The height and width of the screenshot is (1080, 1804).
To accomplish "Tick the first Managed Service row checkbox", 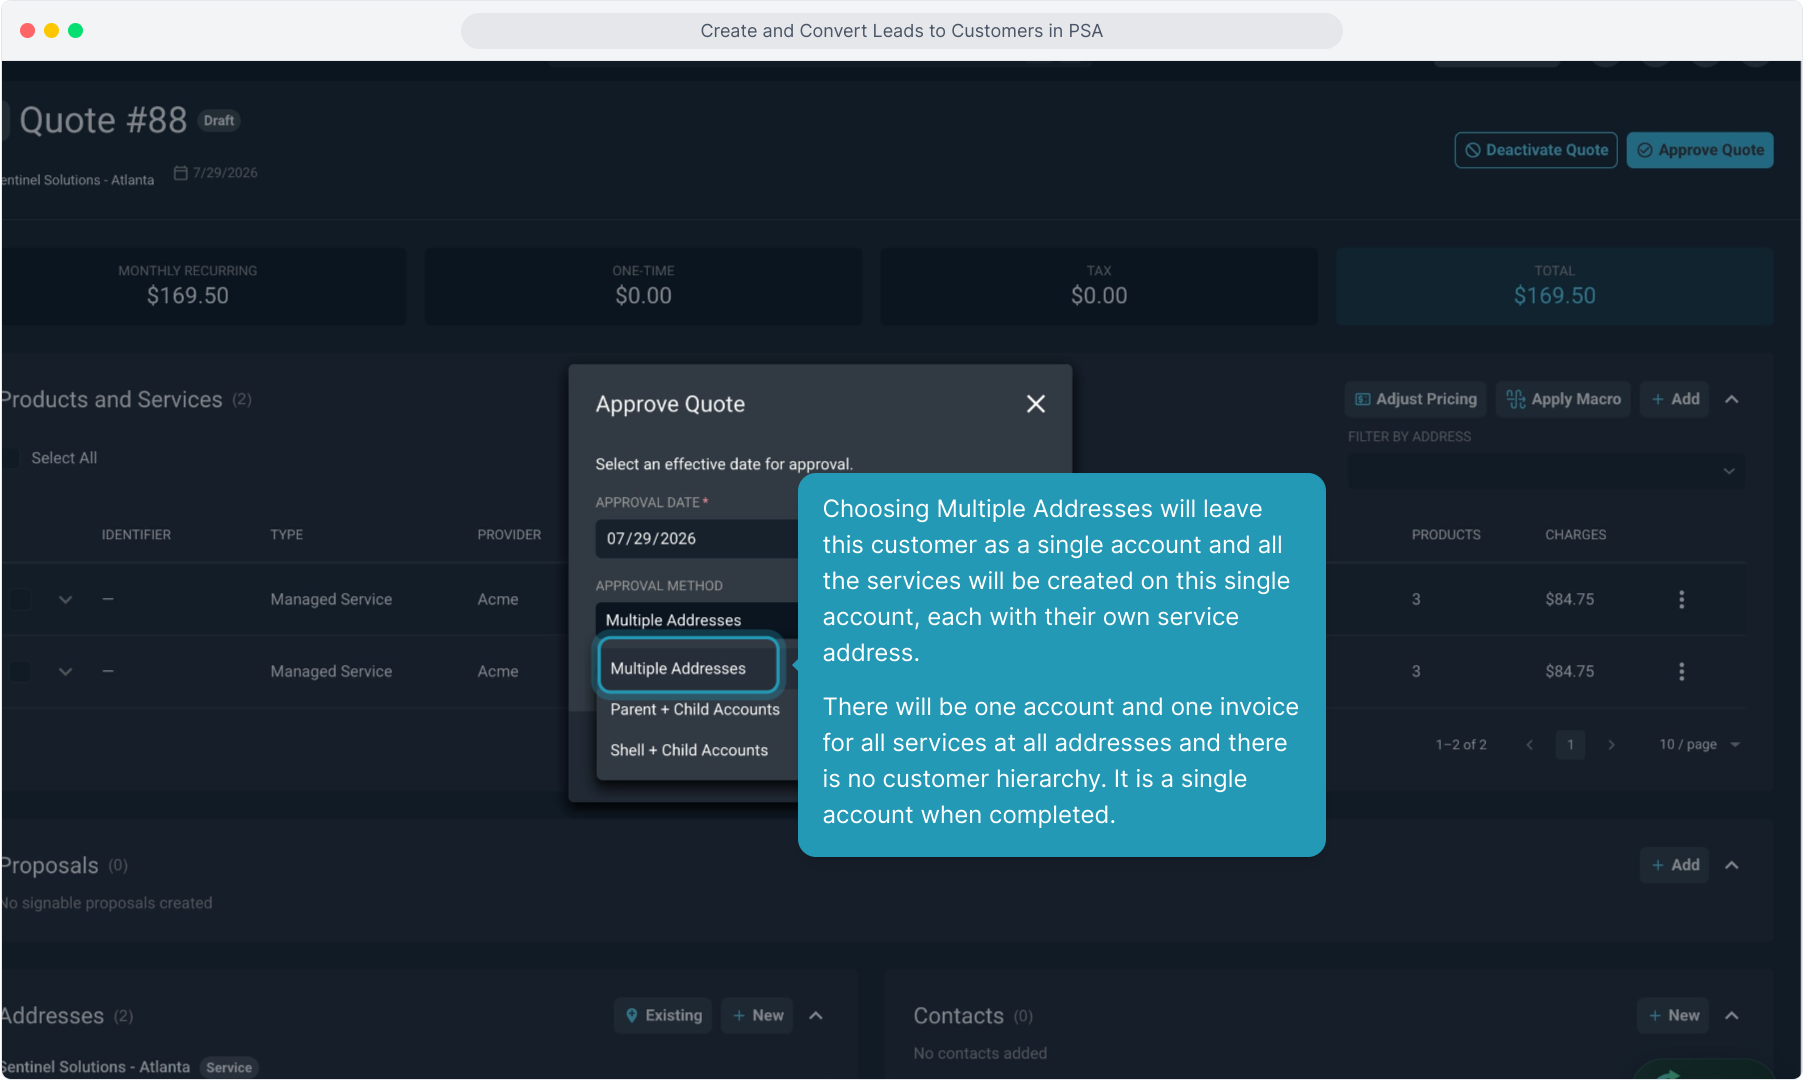I will [x=20, y=599].
